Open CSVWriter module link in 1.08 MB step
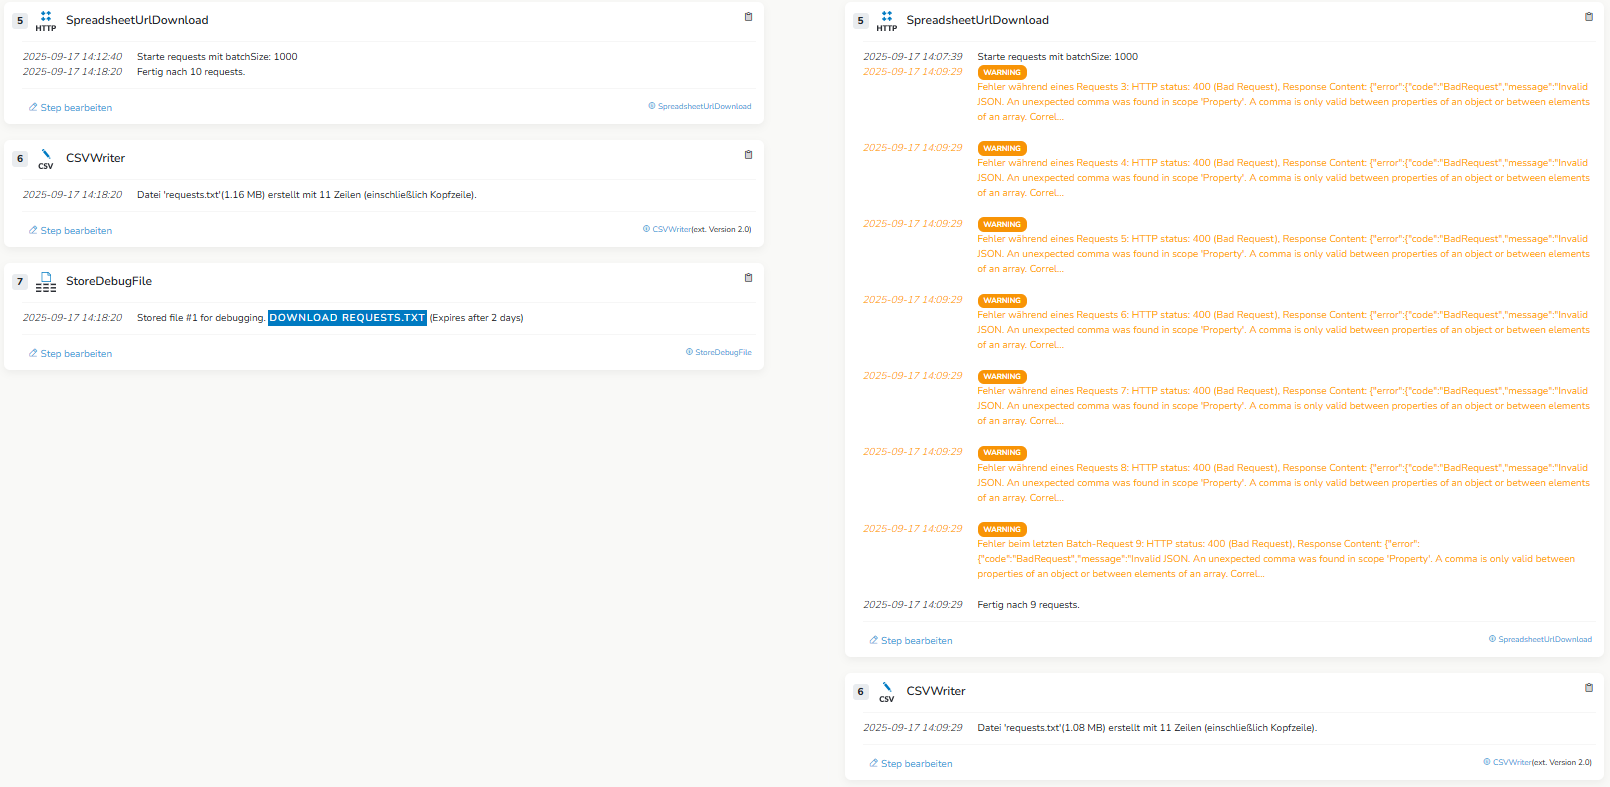The image size is (1610, 787). coord(1510,762)
